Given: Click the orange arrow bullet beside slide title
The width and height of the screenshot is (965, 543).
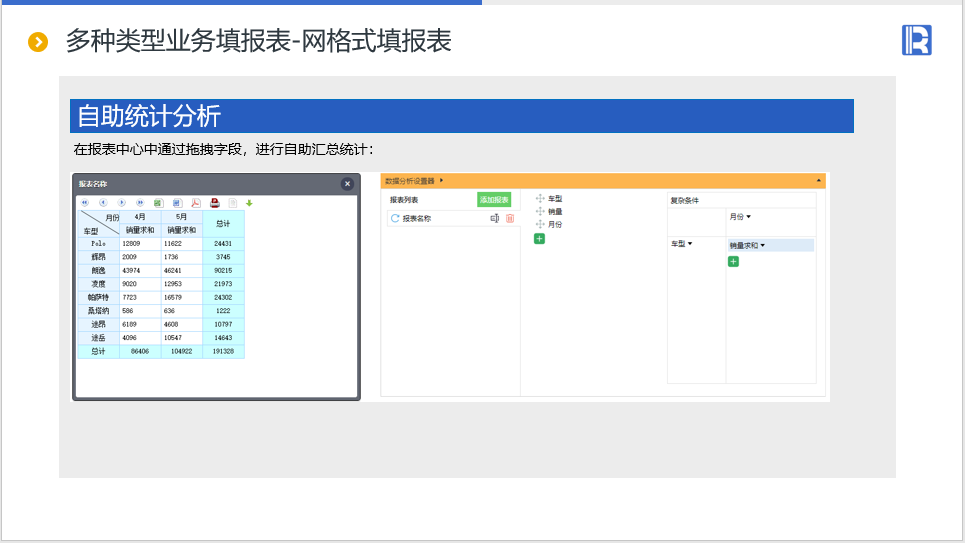Looking at the screenshot, I should click(38, 42).
